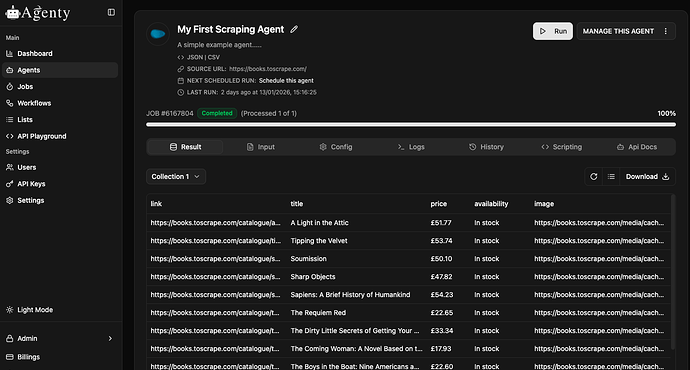Sort by price column header
690x370 pixels.
click(x=439, y=204)
